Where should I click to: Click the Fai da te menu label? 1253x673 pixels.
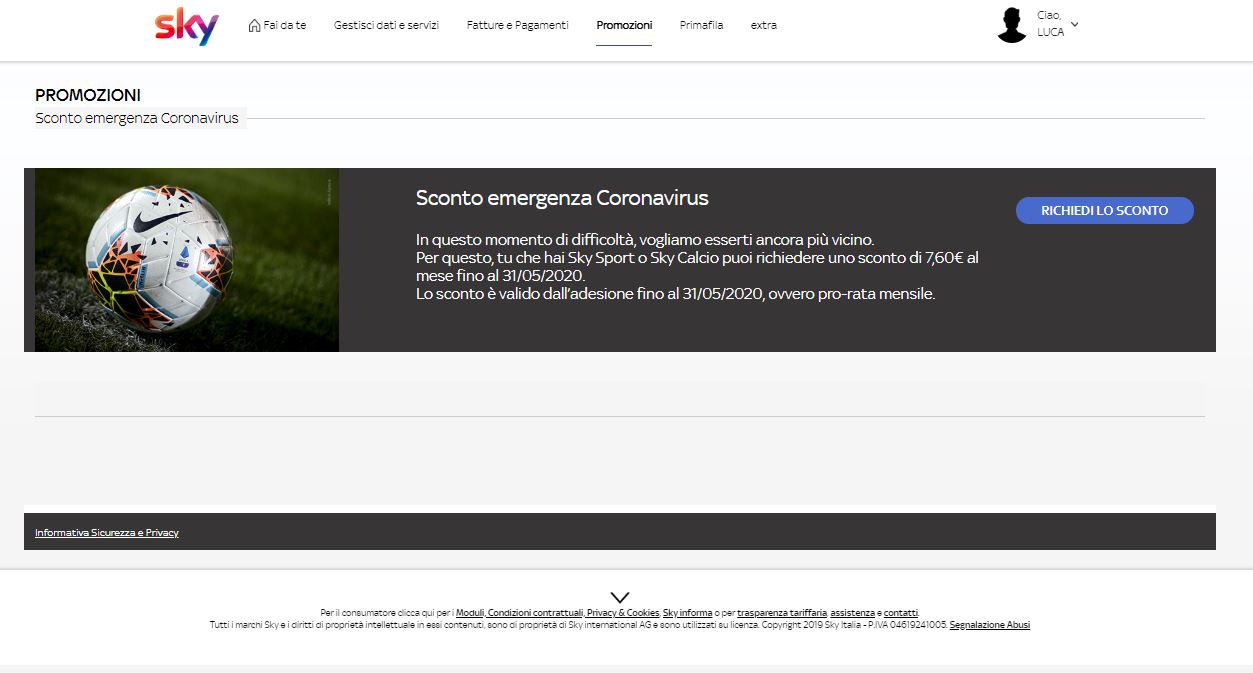[x=285, y=25]
